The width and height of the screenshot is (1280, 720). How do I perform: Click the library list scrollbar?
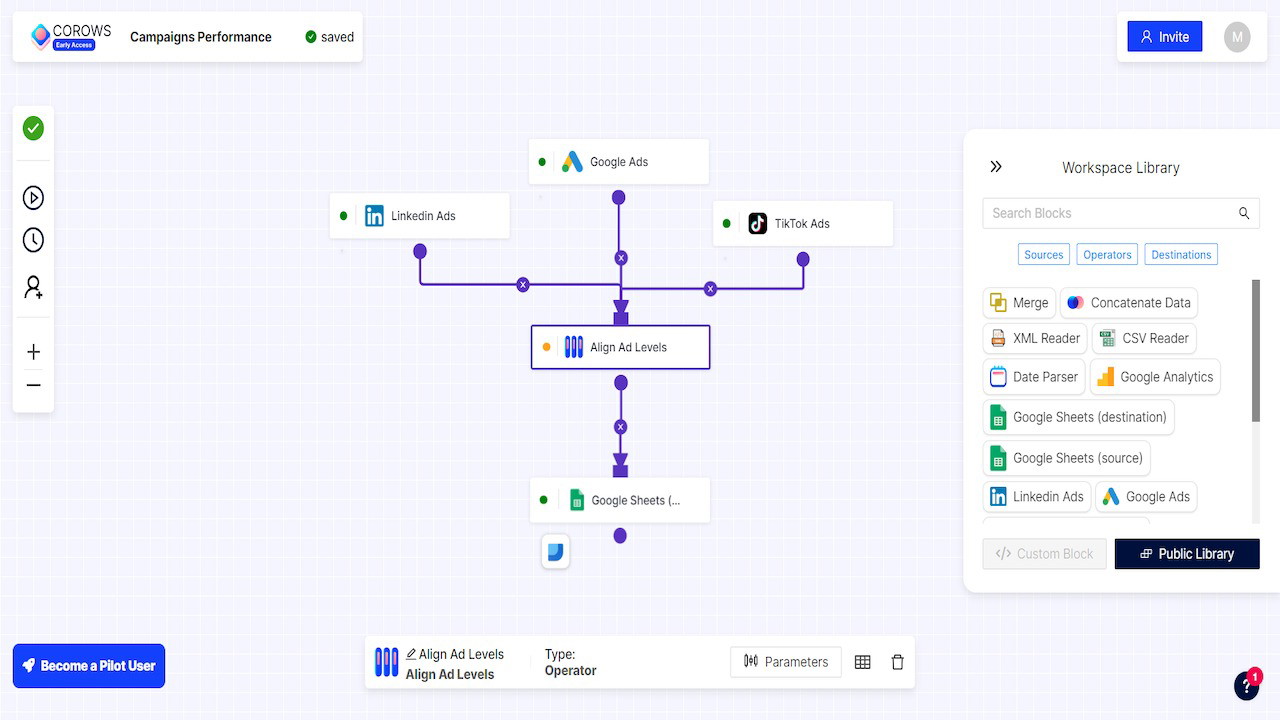pos(1256,350)
